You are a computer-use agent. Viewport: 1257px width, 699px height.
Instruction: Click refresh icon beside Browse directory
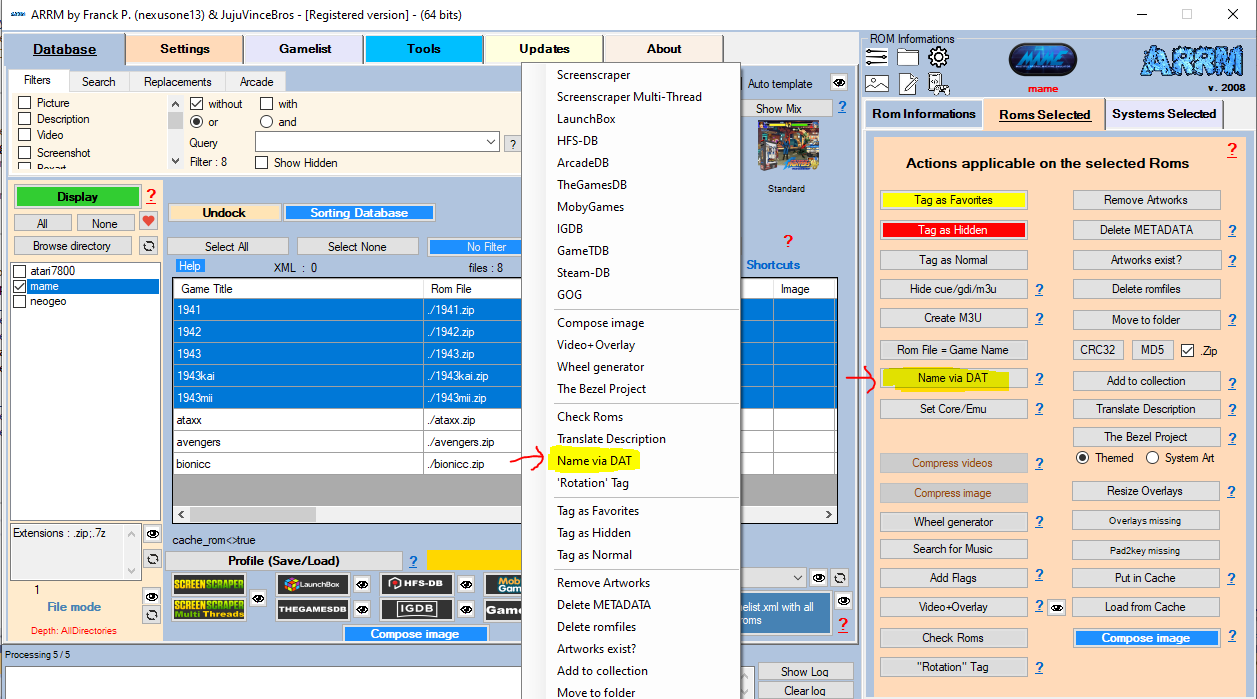click(x=149, y=246)
